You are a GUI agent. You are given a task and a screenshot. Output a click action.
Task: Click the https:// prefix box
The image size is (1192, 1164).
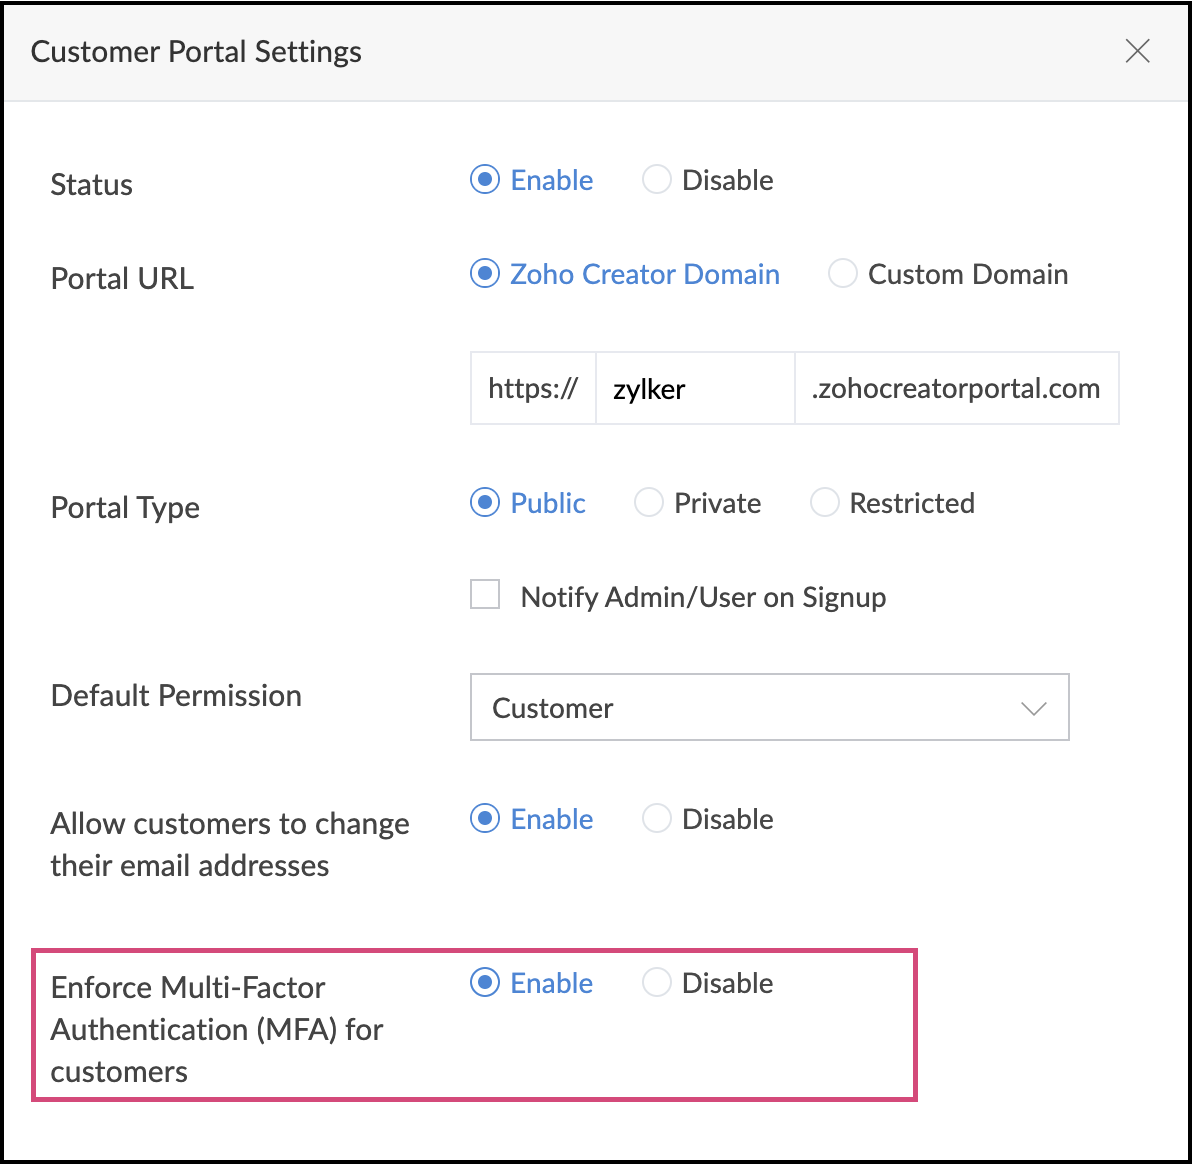533,388
